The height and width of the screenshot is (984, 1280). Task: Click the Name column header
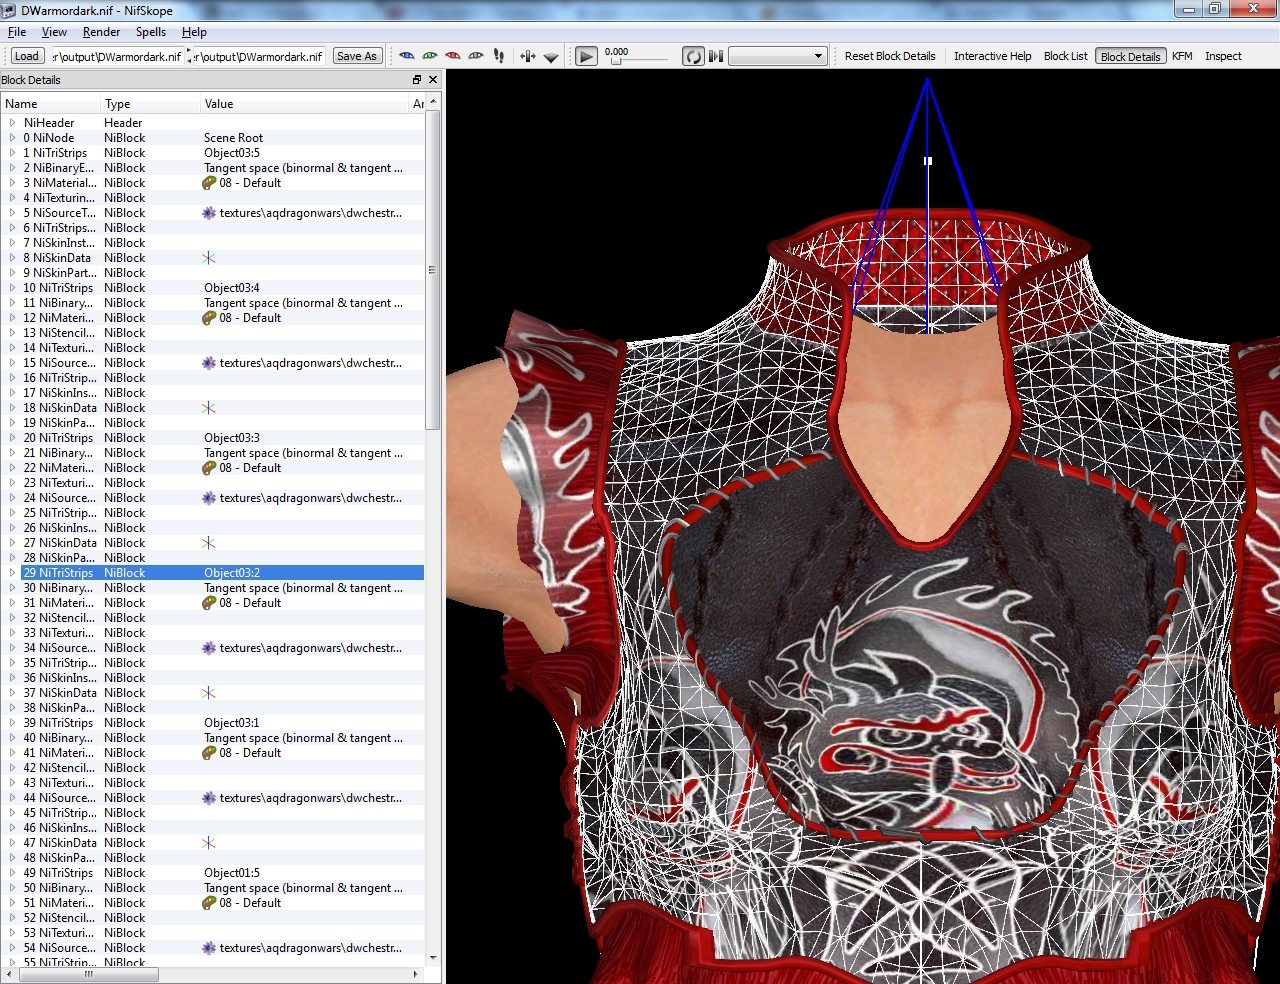(x=50, y=104)
